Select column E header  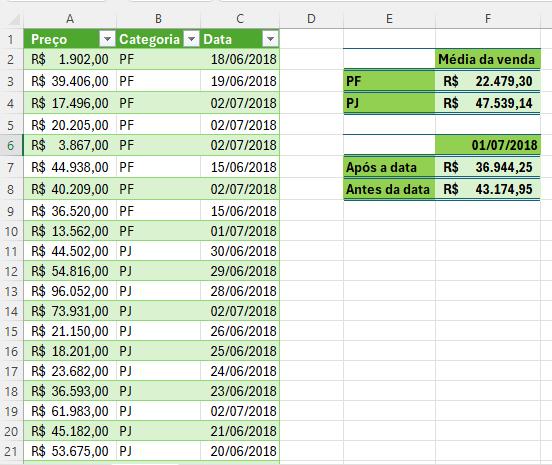coord(389,19)
